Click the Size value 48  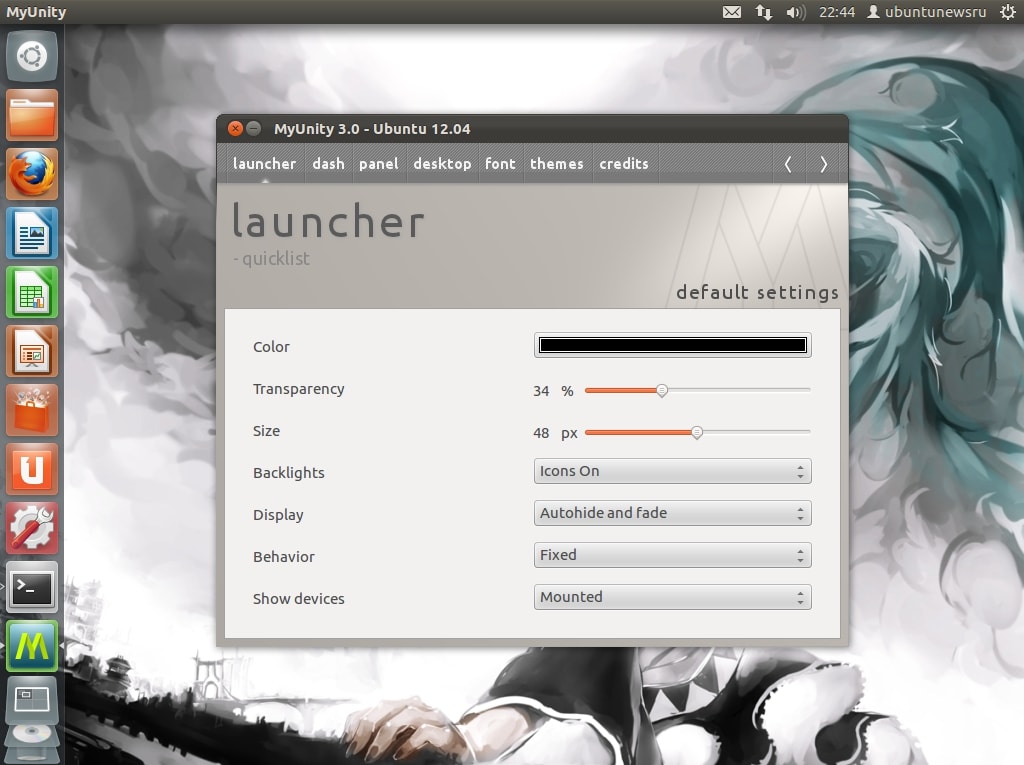541,433
